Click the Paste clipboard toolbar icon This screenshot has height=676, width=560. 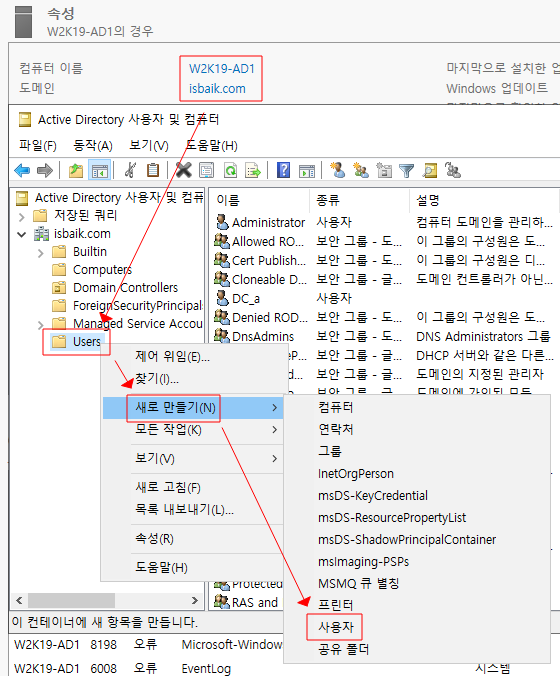153,170
